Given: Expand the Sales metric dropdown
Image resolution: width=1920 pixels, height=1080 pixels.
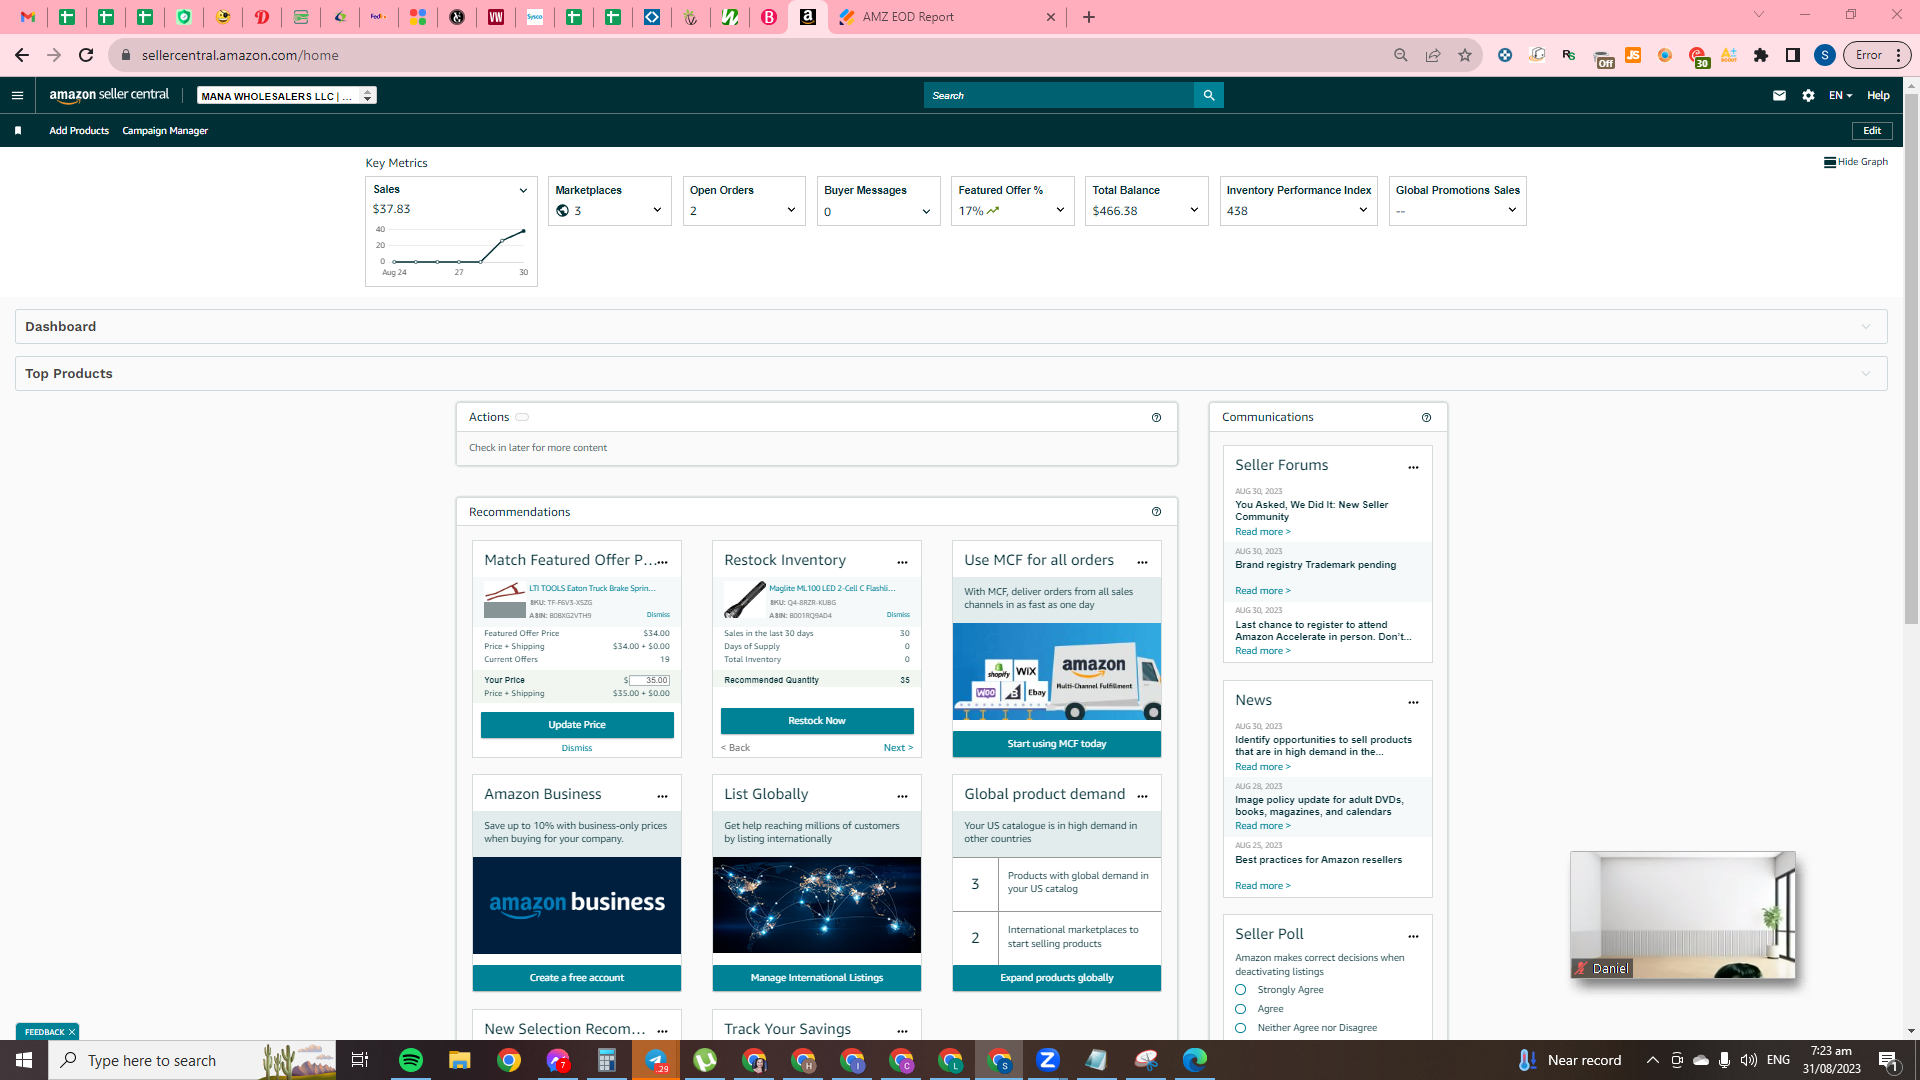Looking at the screenshot, I should point(523,191).
